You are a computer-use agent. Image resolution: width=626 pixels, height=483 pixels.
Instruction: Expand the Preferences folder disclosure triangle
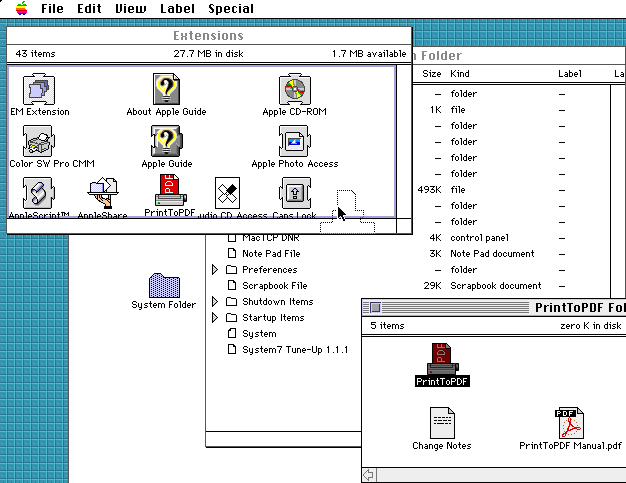pyautogui.click(x=215, y=269)
